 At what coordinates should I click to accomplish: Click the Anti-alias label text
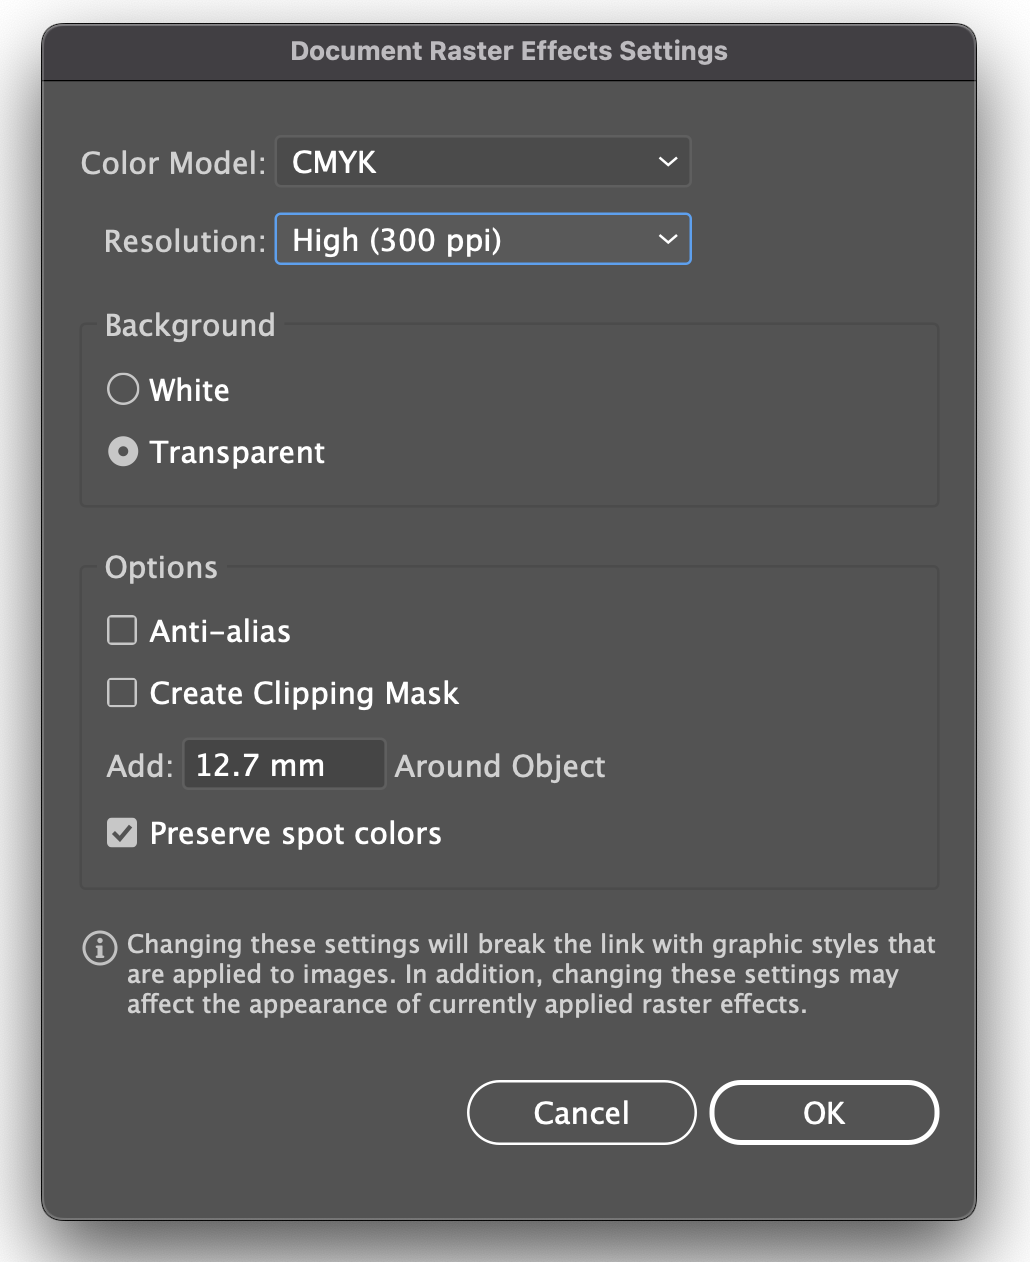[219, 630]
